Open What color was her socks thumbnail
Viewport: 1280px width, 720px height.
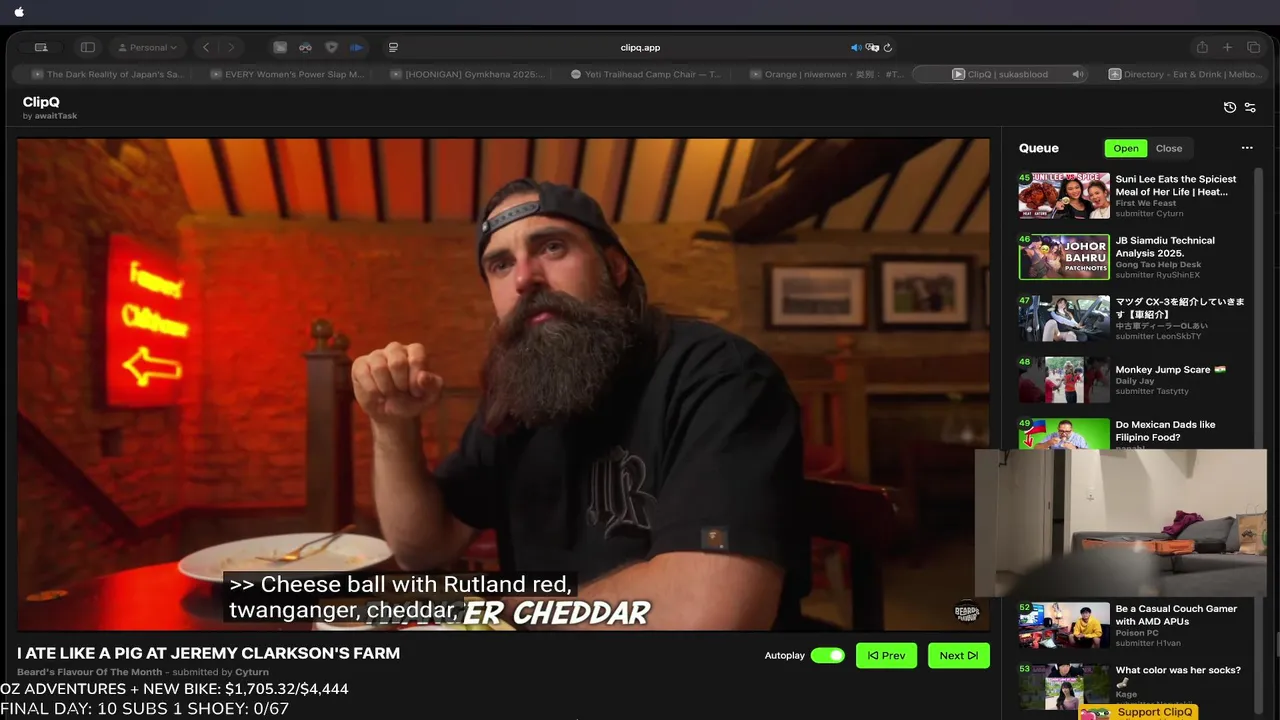click(1064, 686)
